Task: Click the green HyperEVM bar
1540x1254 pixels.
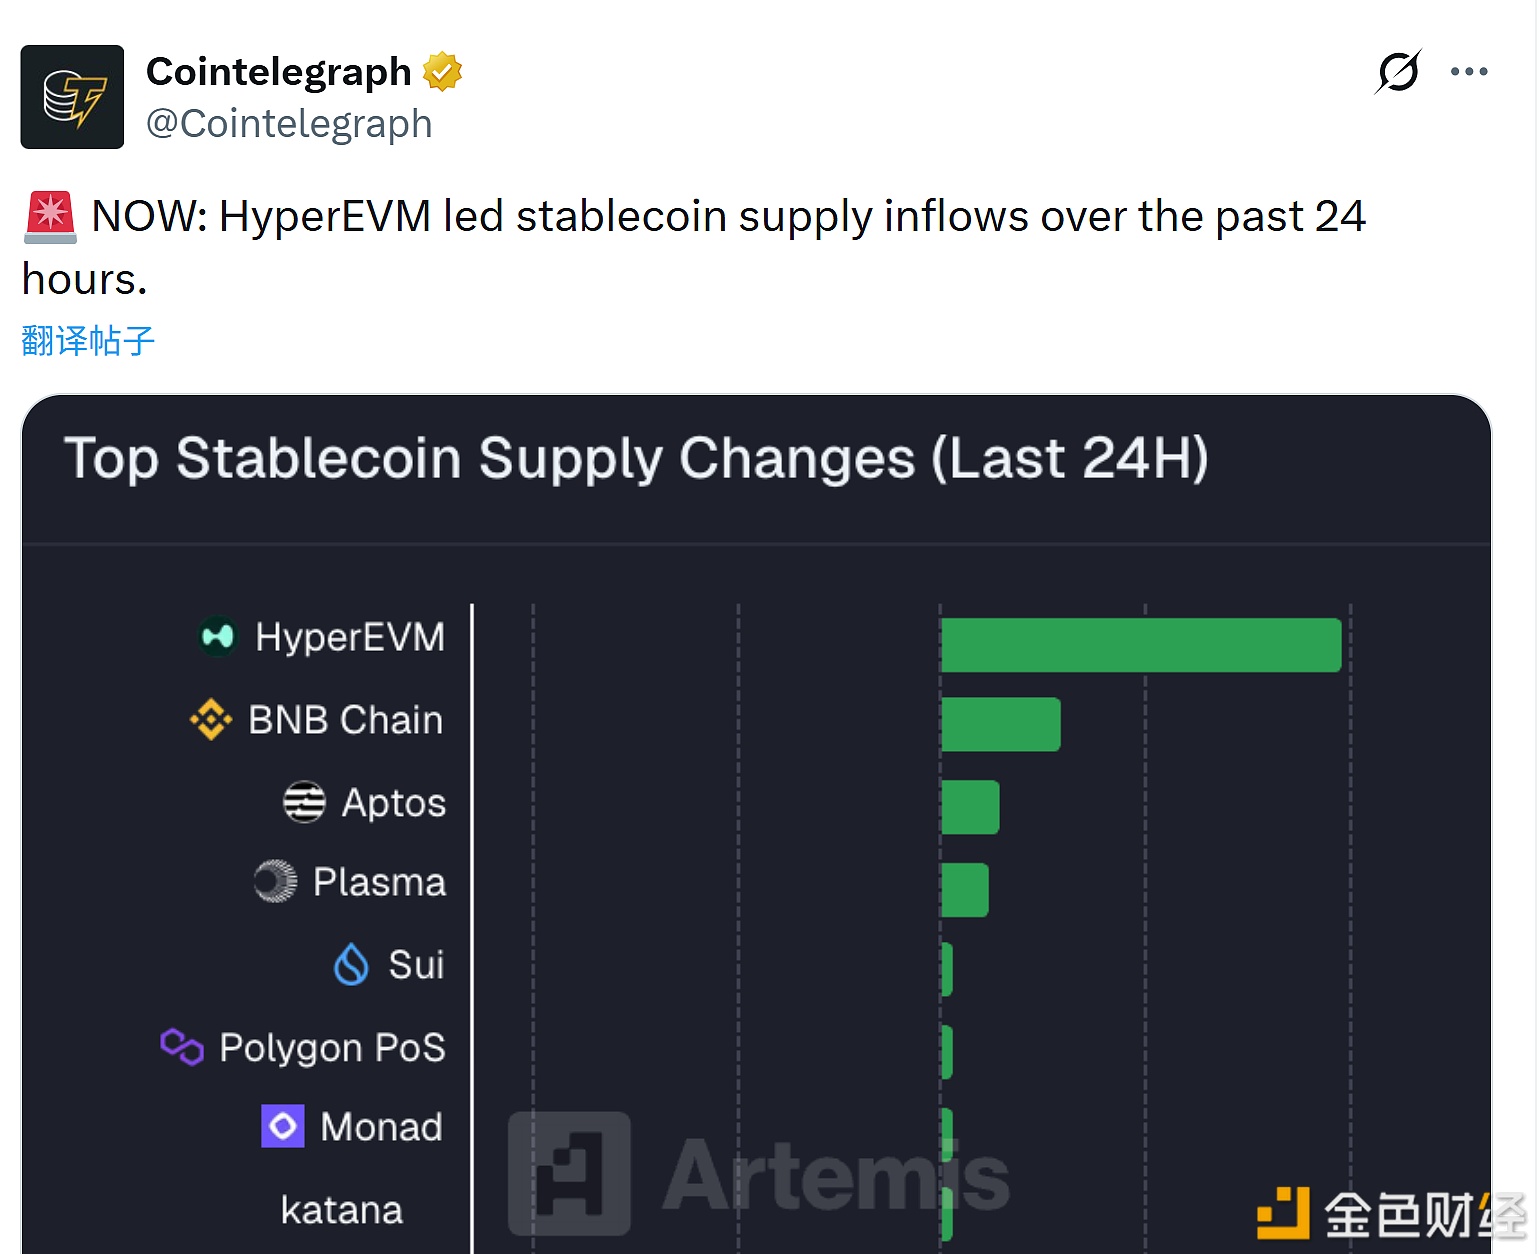Action: click(x=1140, y=645)
